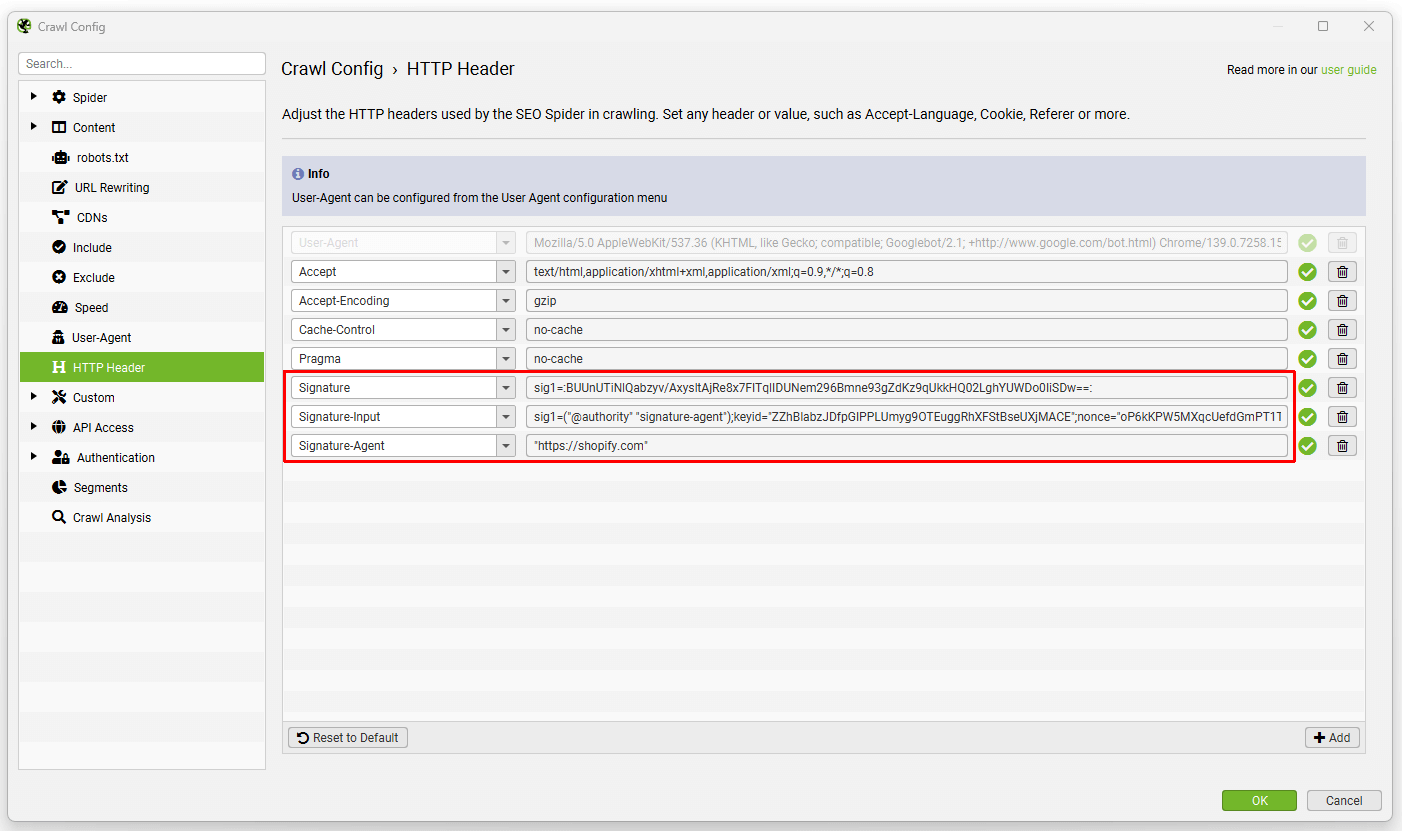Image resolution: width=1402 pixels, height=831 pixels.
Task: Click Reset to Default
Action: click(x=347, y=737)
